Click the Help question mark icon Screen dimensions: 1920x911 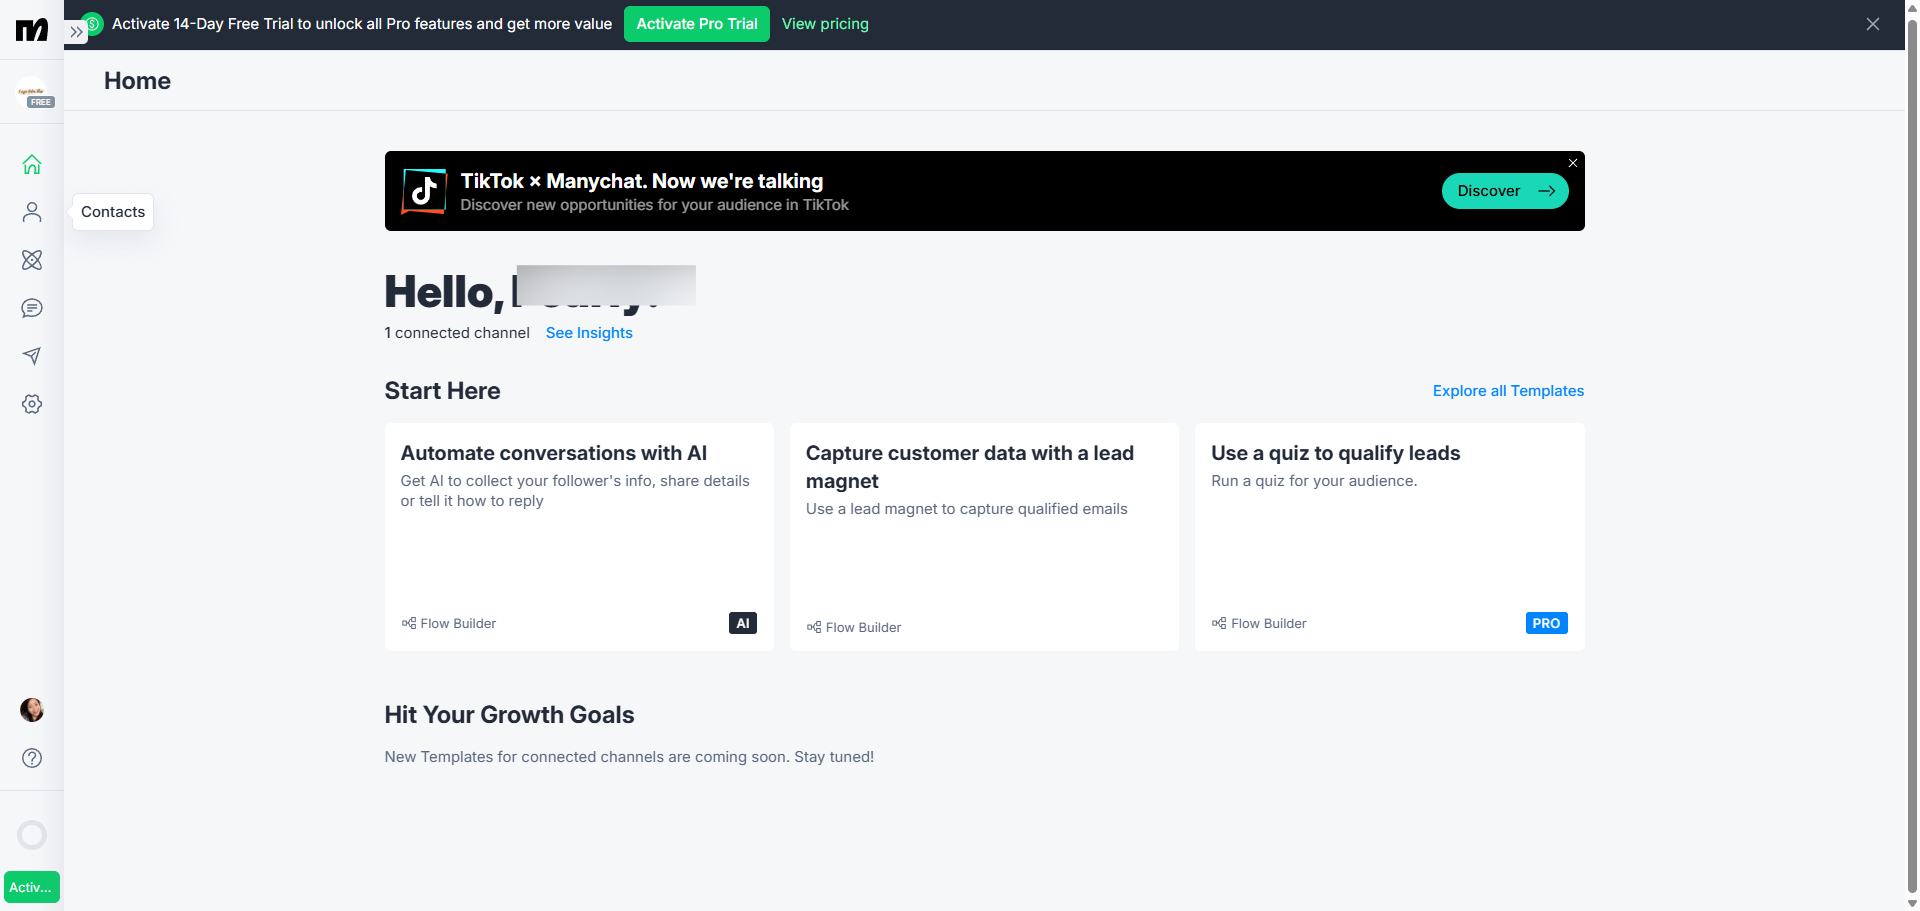(32, 758)
